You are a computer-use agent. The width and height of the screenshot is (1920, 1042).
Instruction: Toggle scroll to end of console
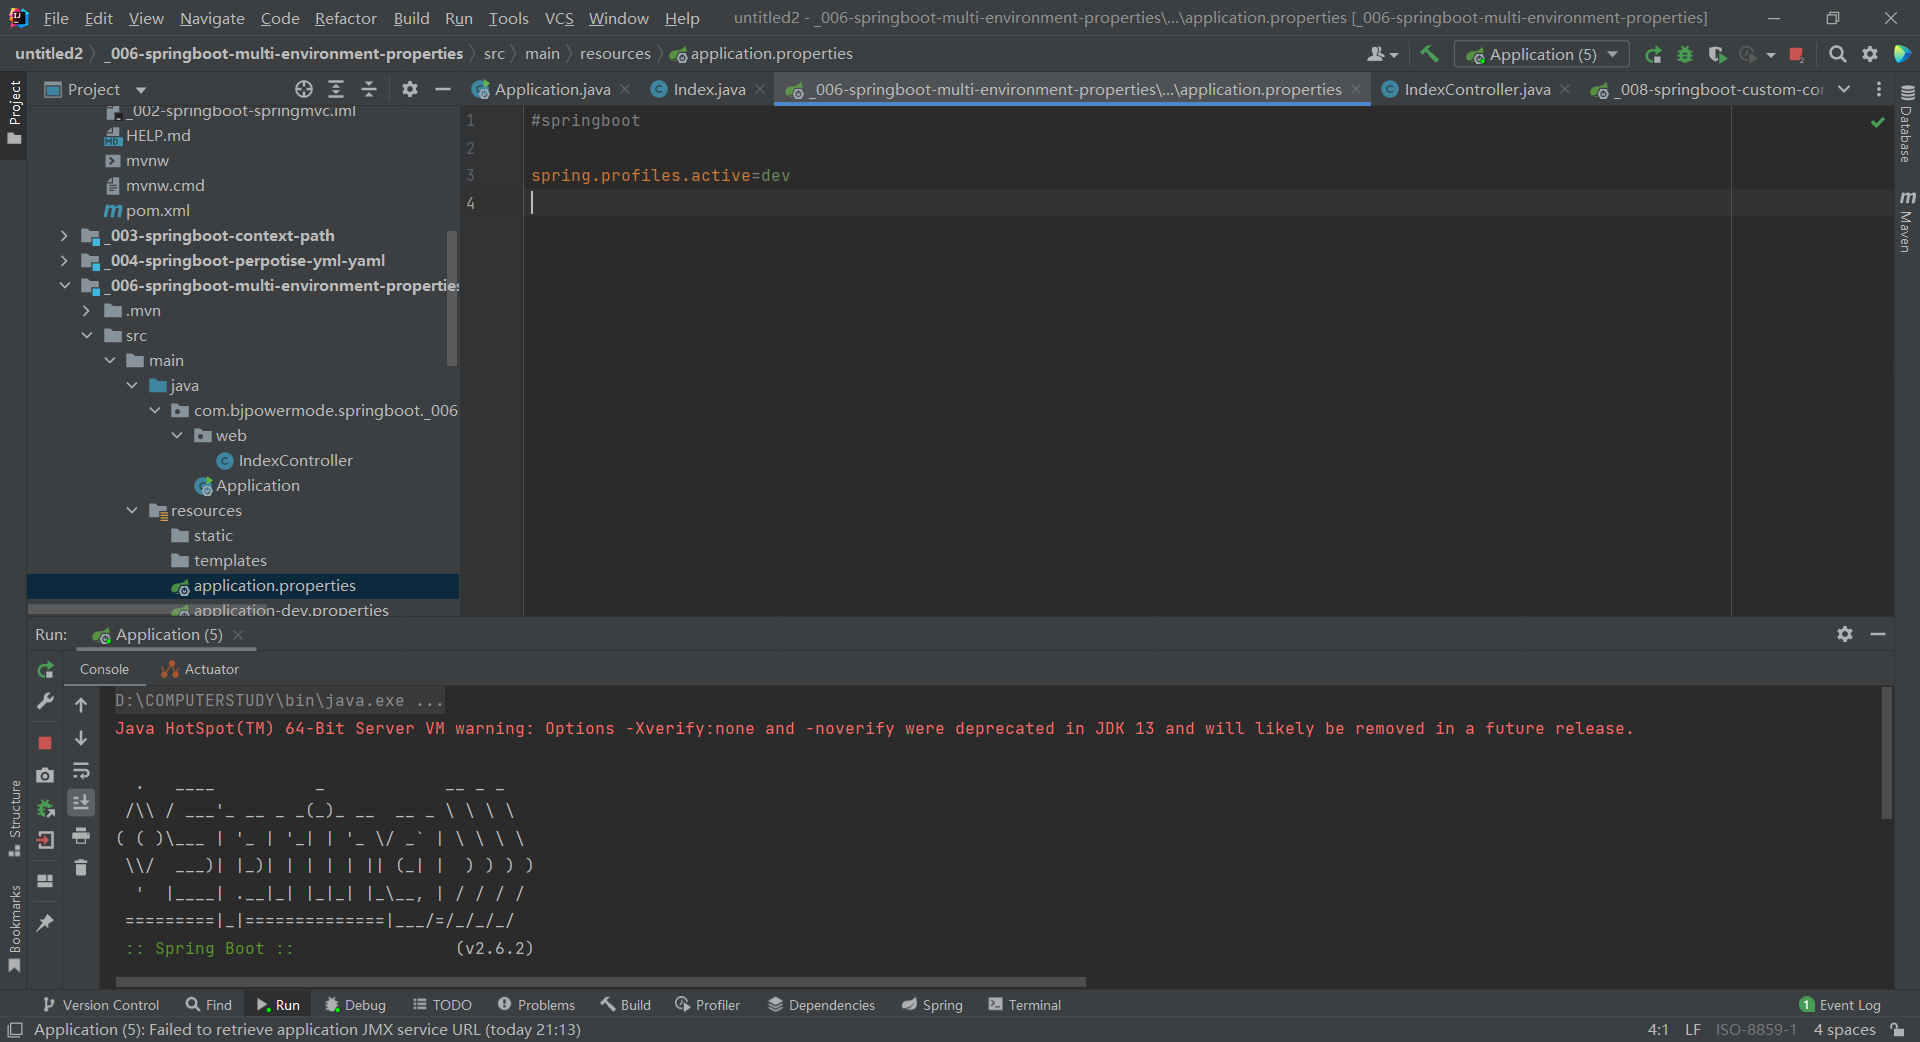point(81,802)
